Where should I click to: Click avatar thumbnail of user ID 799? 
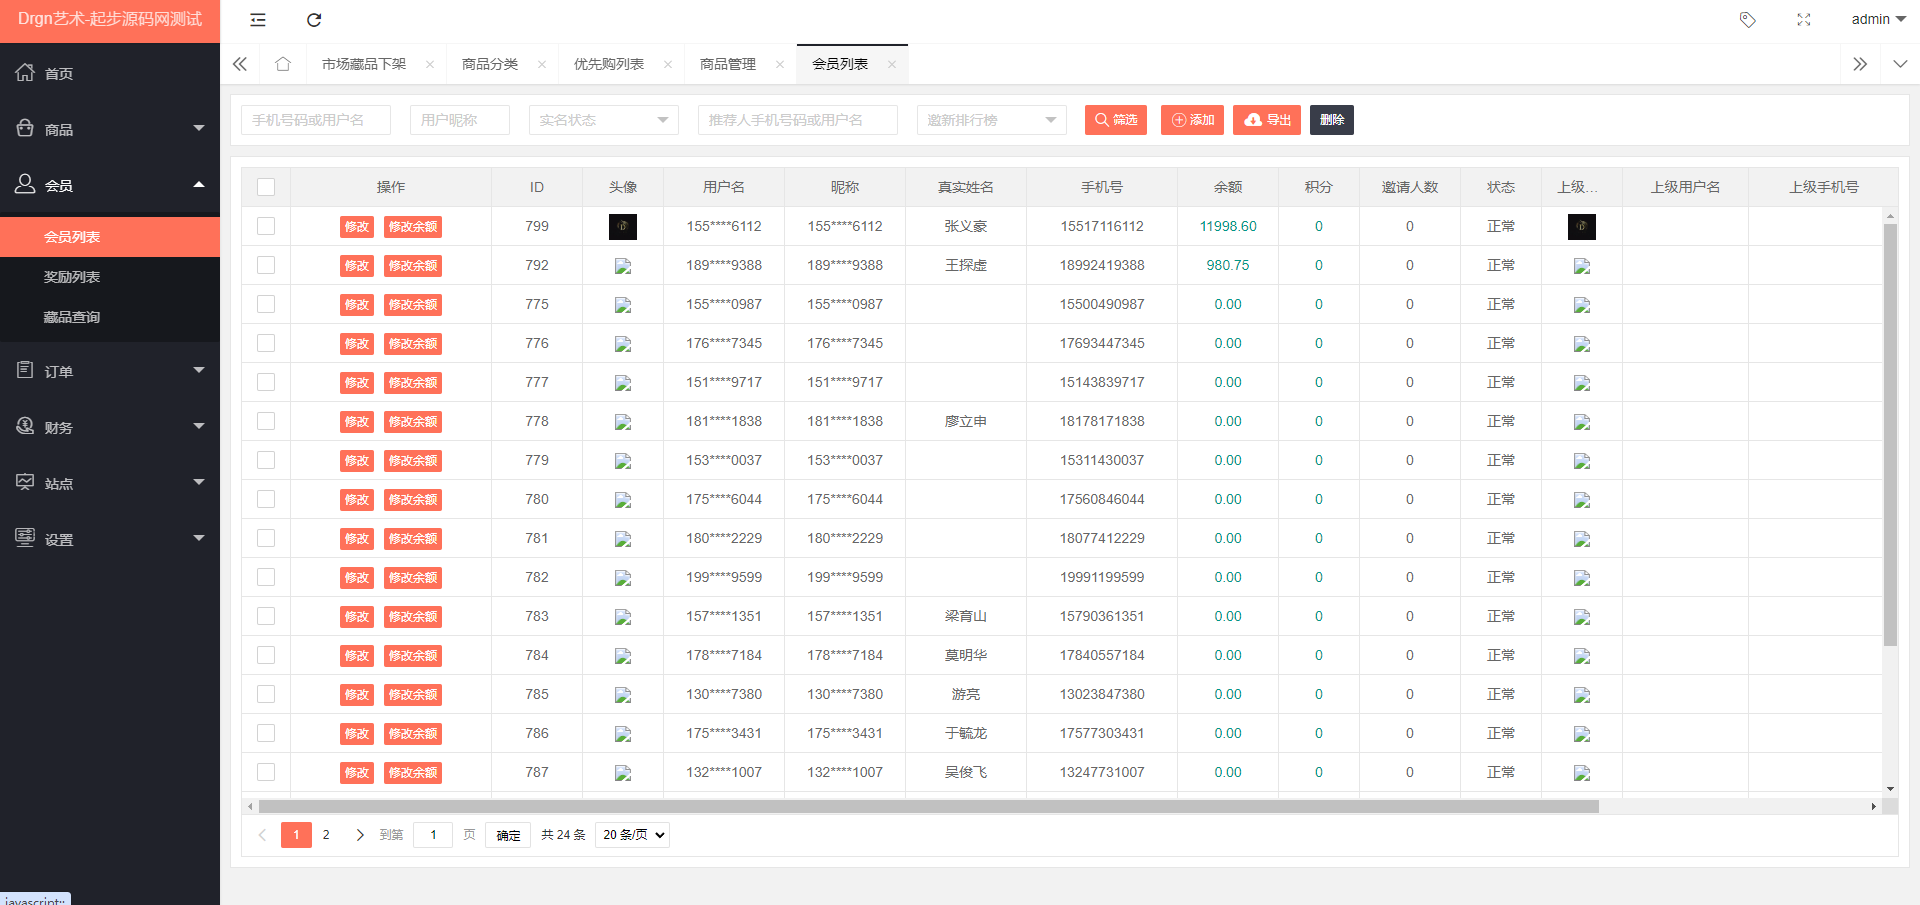click(622, 227)
